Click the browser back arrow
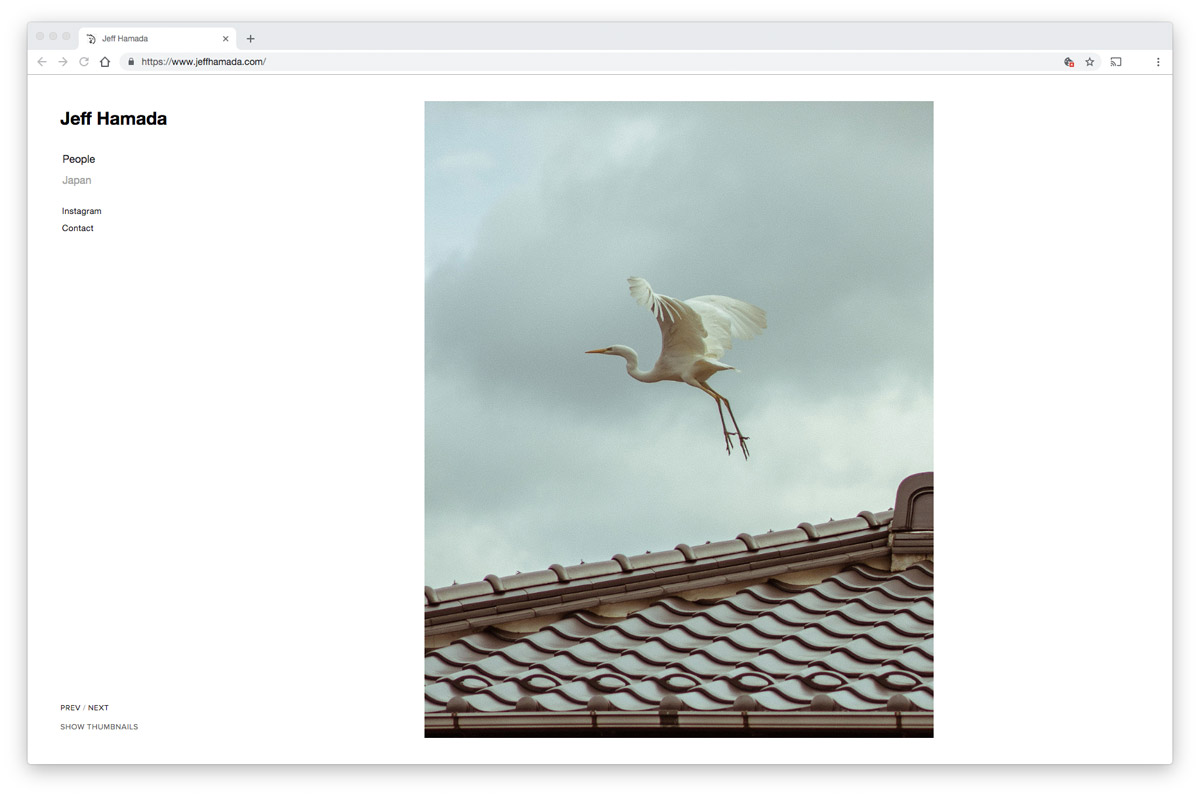The width and height of the screenshot is (1200, 797). (42, 62)
